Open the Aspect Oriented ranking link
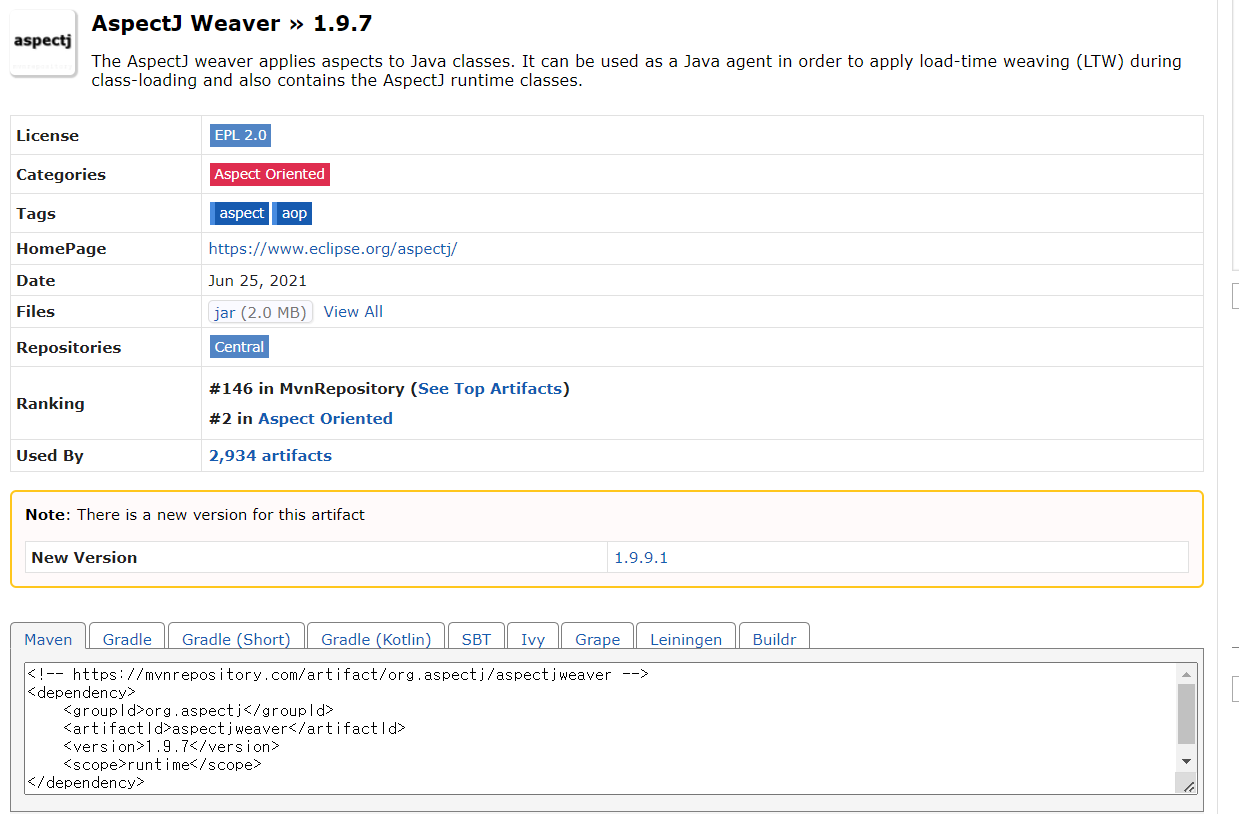Screen dimensions: 1239x814 [x=325, y=418]
